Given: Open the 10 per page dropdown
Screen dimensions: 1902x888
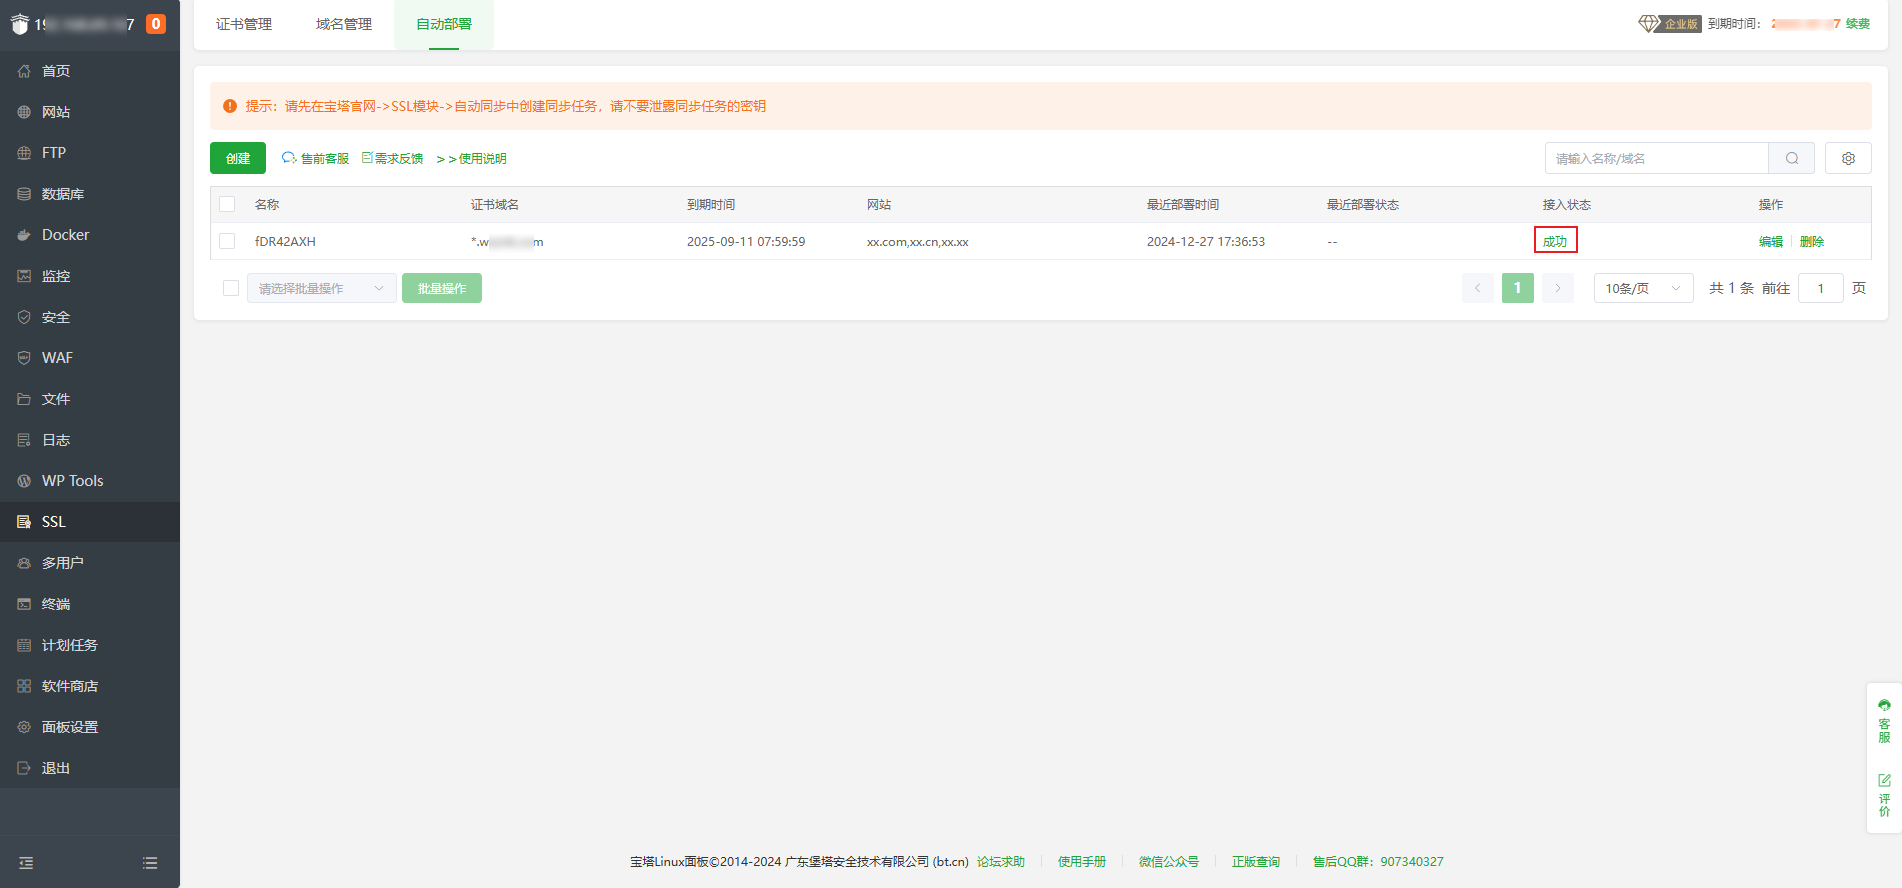Looking at the screenshot, I should coord(1642,288).
